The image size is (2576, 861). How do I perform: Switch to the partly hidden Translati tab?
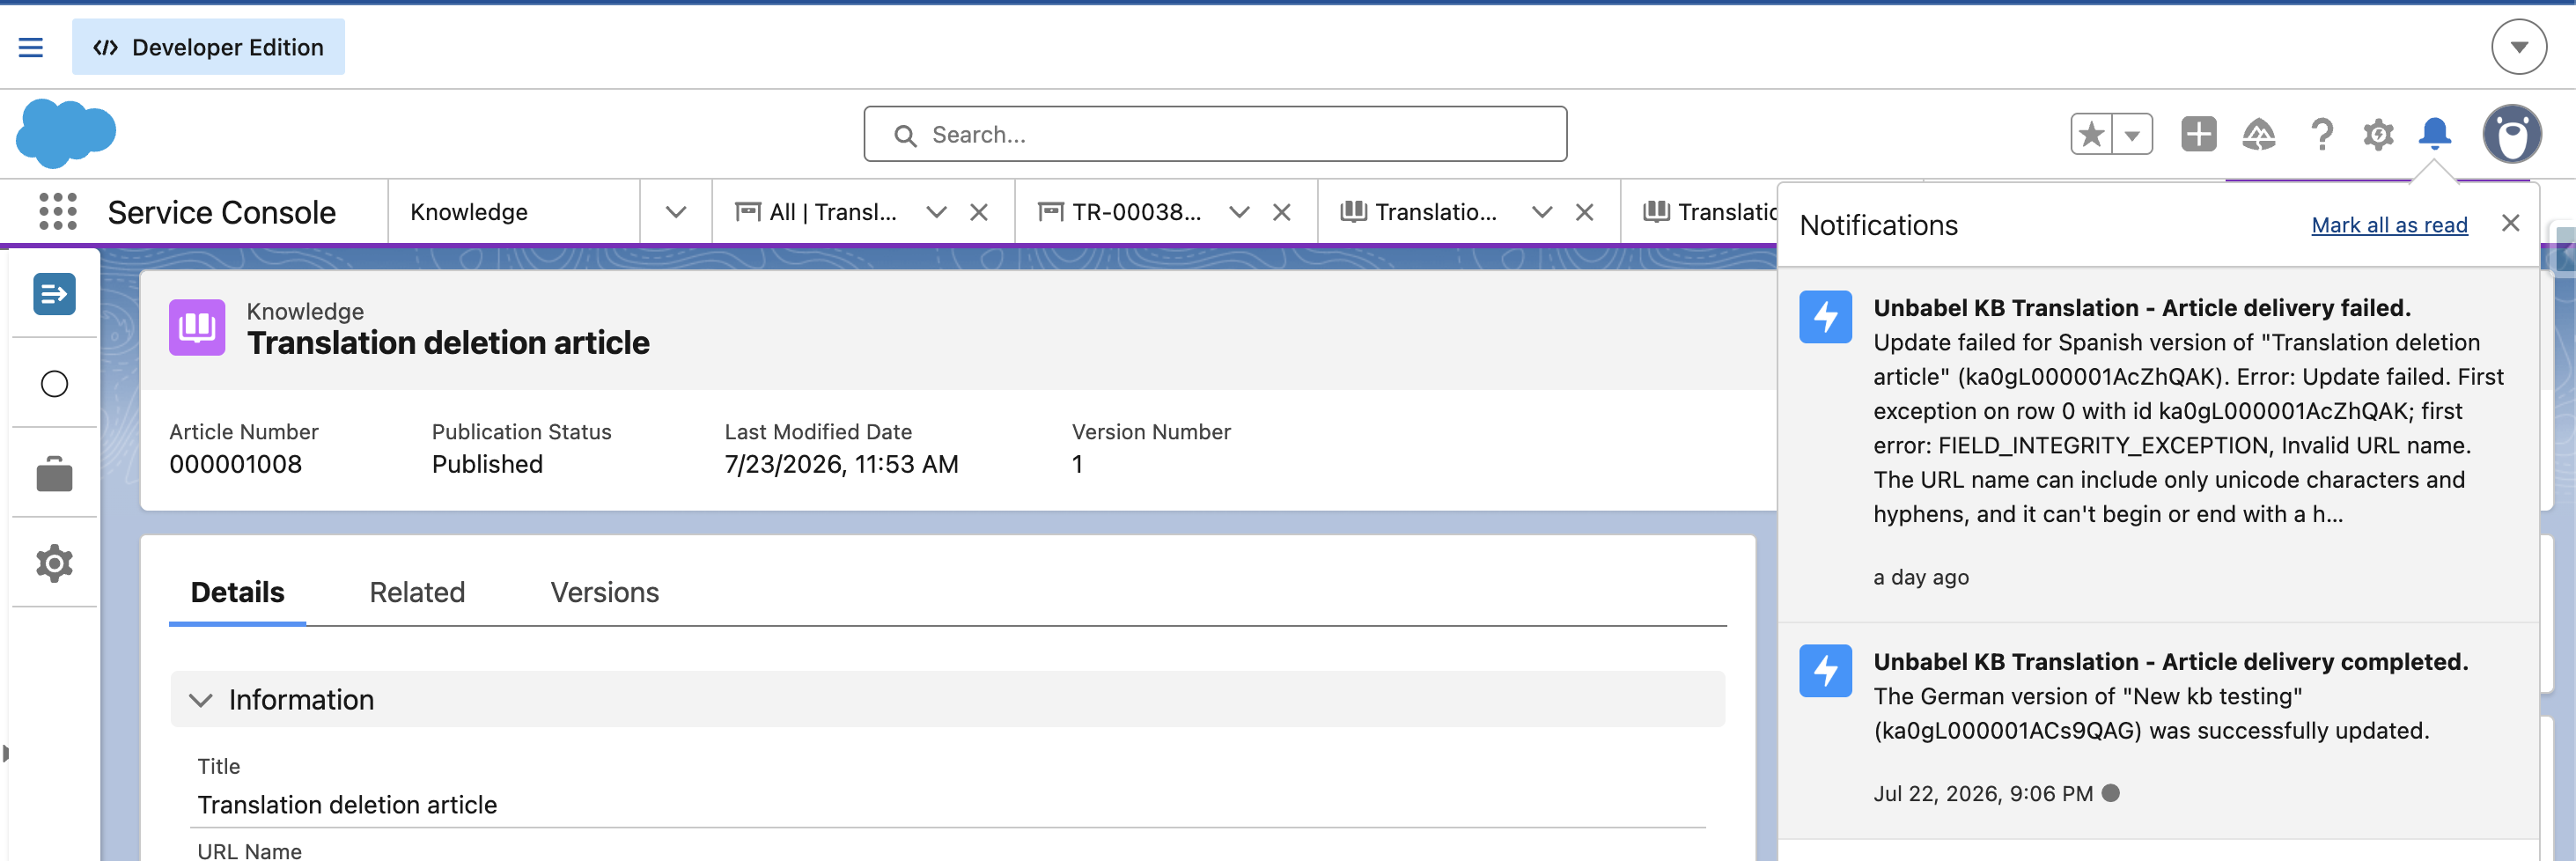1709,212
